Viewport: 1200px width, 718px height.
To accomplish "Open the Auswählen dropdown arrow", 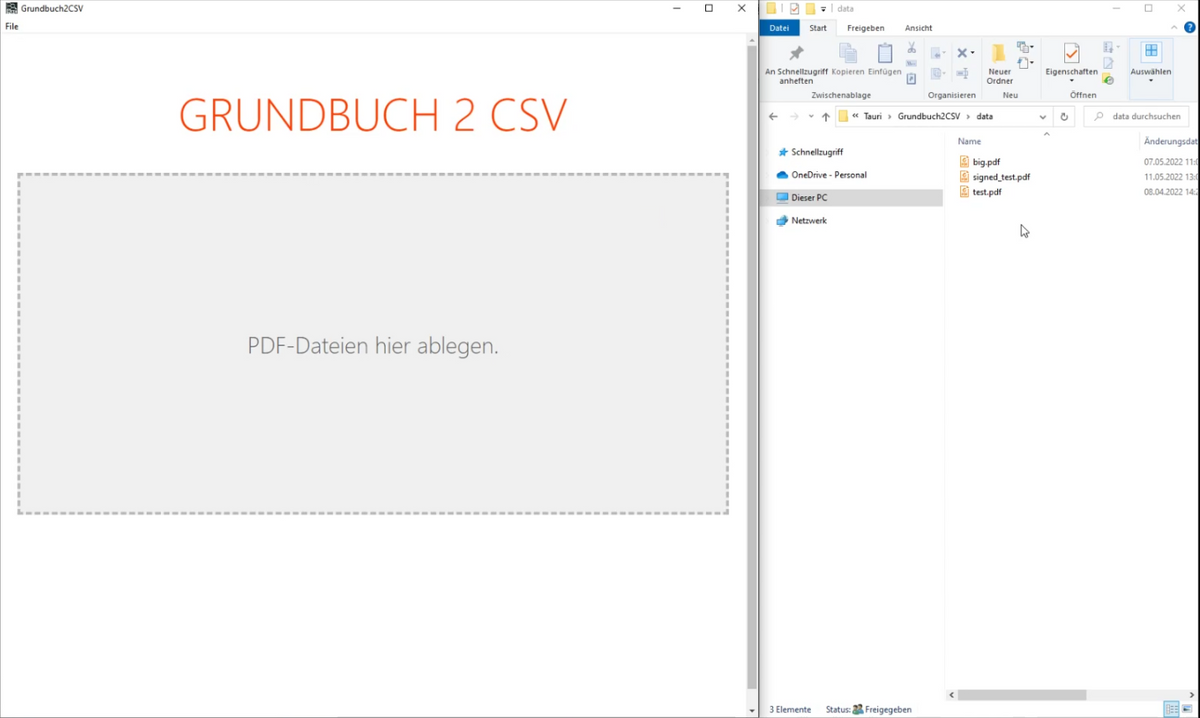I will [1151, 81].
